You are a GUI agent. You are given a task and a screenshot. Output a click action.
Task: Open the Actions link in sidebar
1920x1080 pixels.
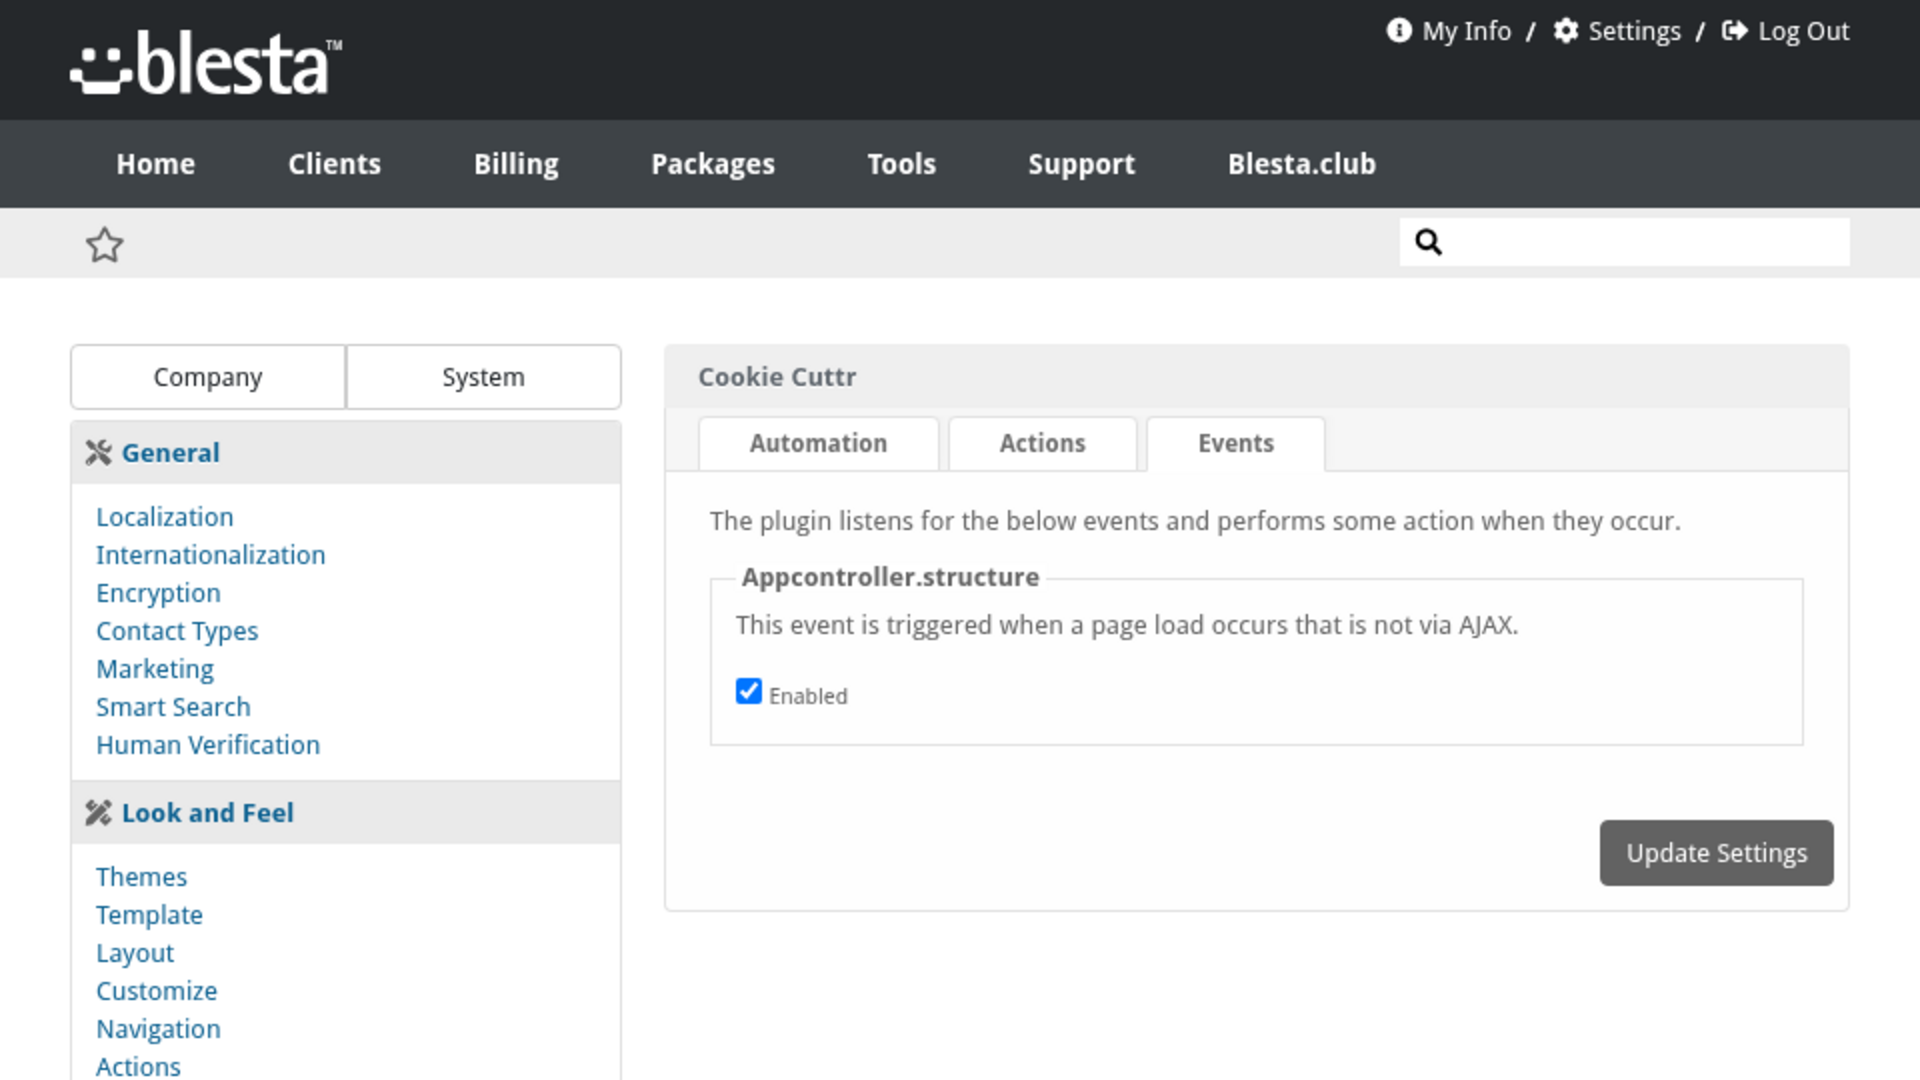[x=138, y=1067]
